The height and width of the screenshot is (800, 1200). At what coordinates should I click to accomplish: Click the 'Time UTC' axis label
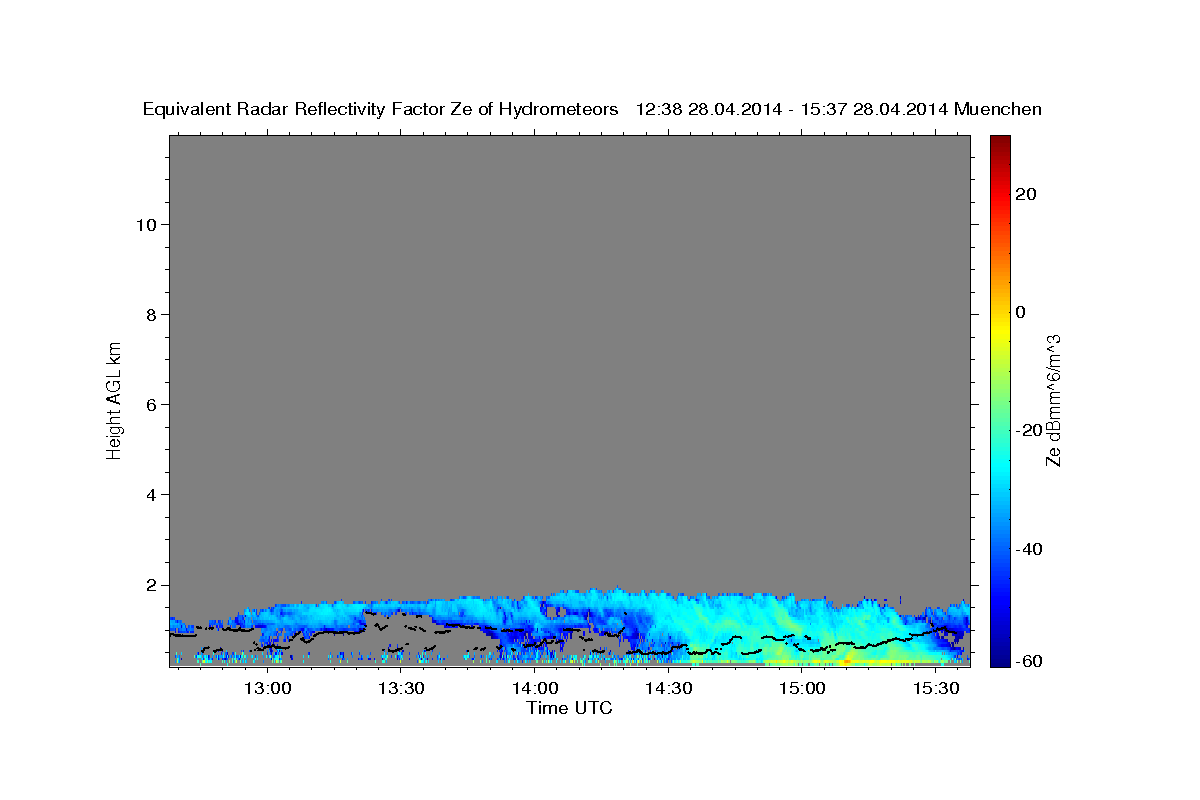(569, 708)
